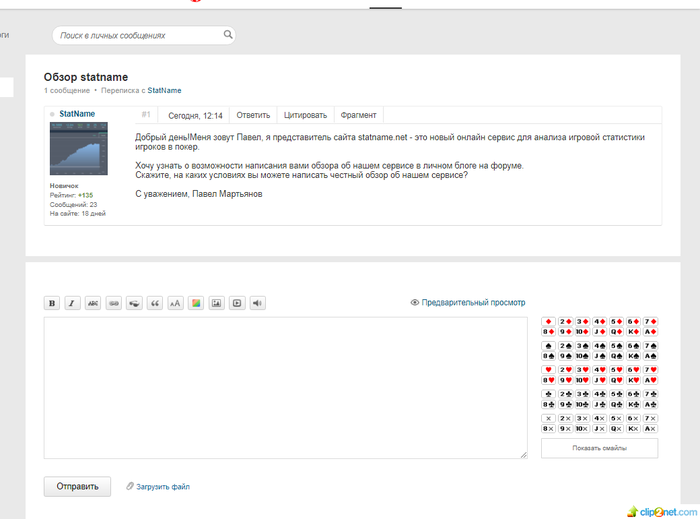Insert the Ax unknown-suit card
The height and width of the screenshot is (519, 700).
tap(650, 429)
